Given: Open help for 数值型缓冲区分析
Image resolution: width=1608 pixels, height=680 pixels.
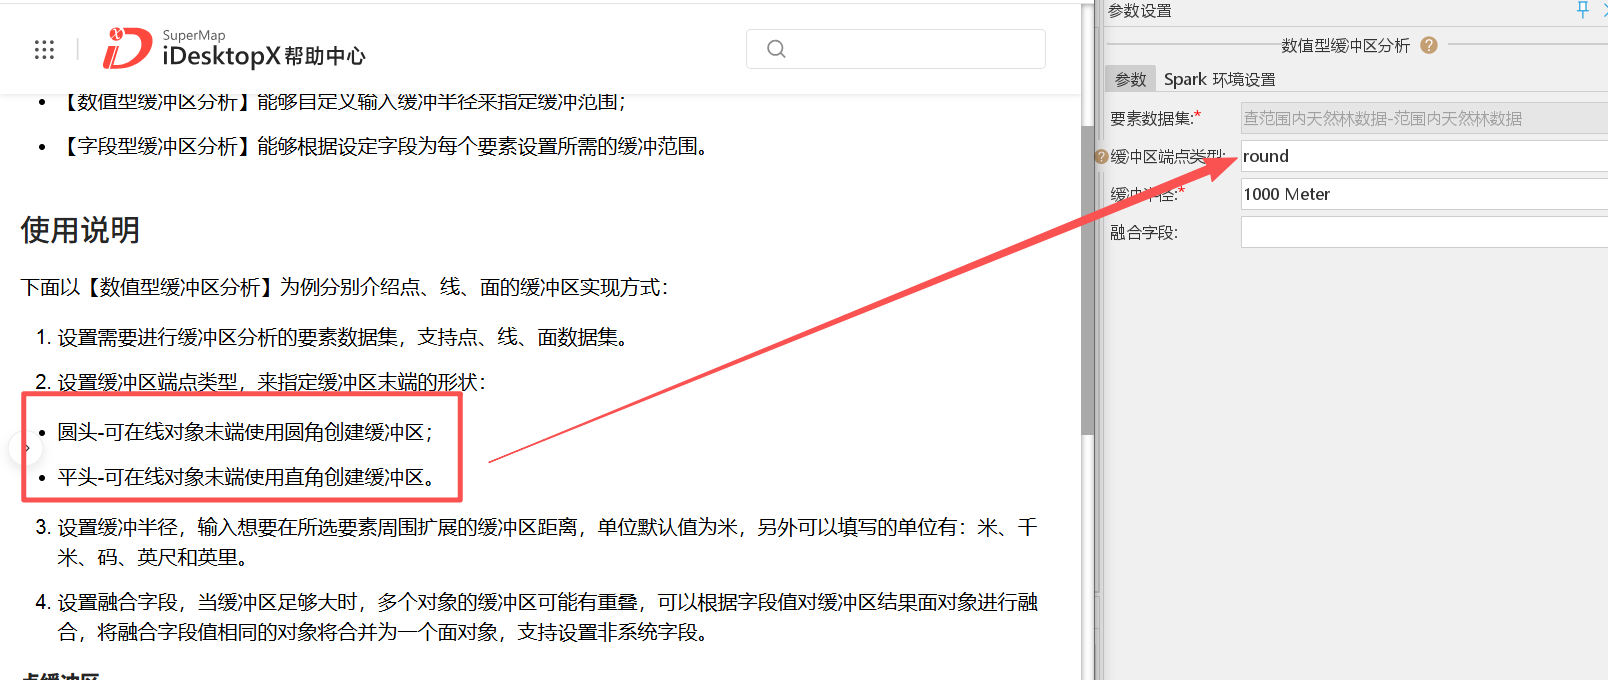Looking at the screenshot, I should click(x=1429, y=45).
